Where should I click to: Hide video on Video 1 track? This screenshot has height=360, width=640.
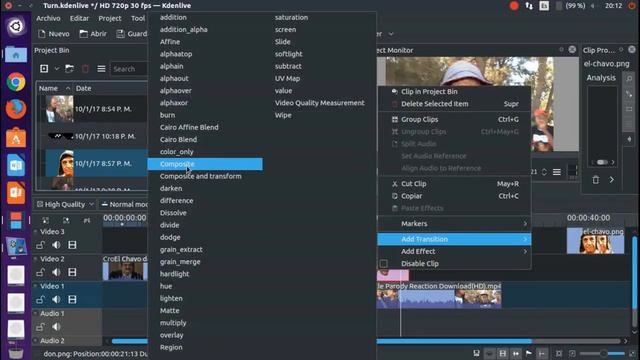click(72, 300)
